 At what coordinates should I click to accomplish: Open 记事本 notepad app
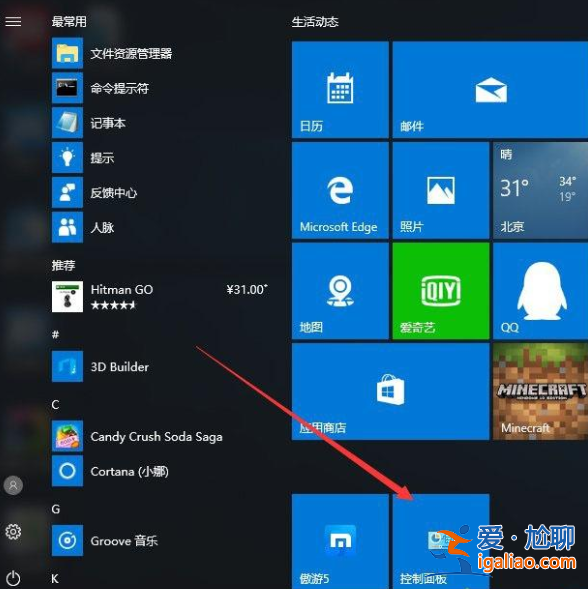(x=162, y=123)
